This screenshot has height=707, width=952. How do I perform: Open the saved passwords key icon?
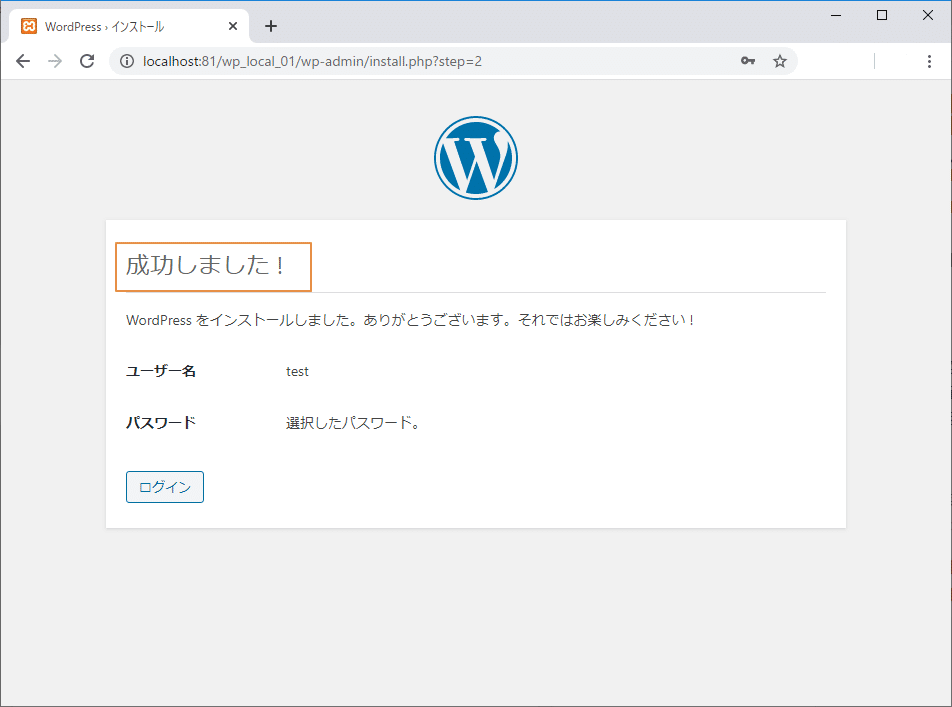(748, 61)
